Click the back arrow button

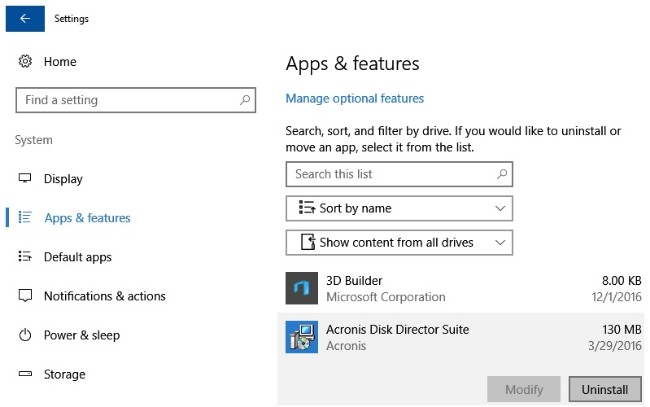pyautogui.click(x=25, y=19)
